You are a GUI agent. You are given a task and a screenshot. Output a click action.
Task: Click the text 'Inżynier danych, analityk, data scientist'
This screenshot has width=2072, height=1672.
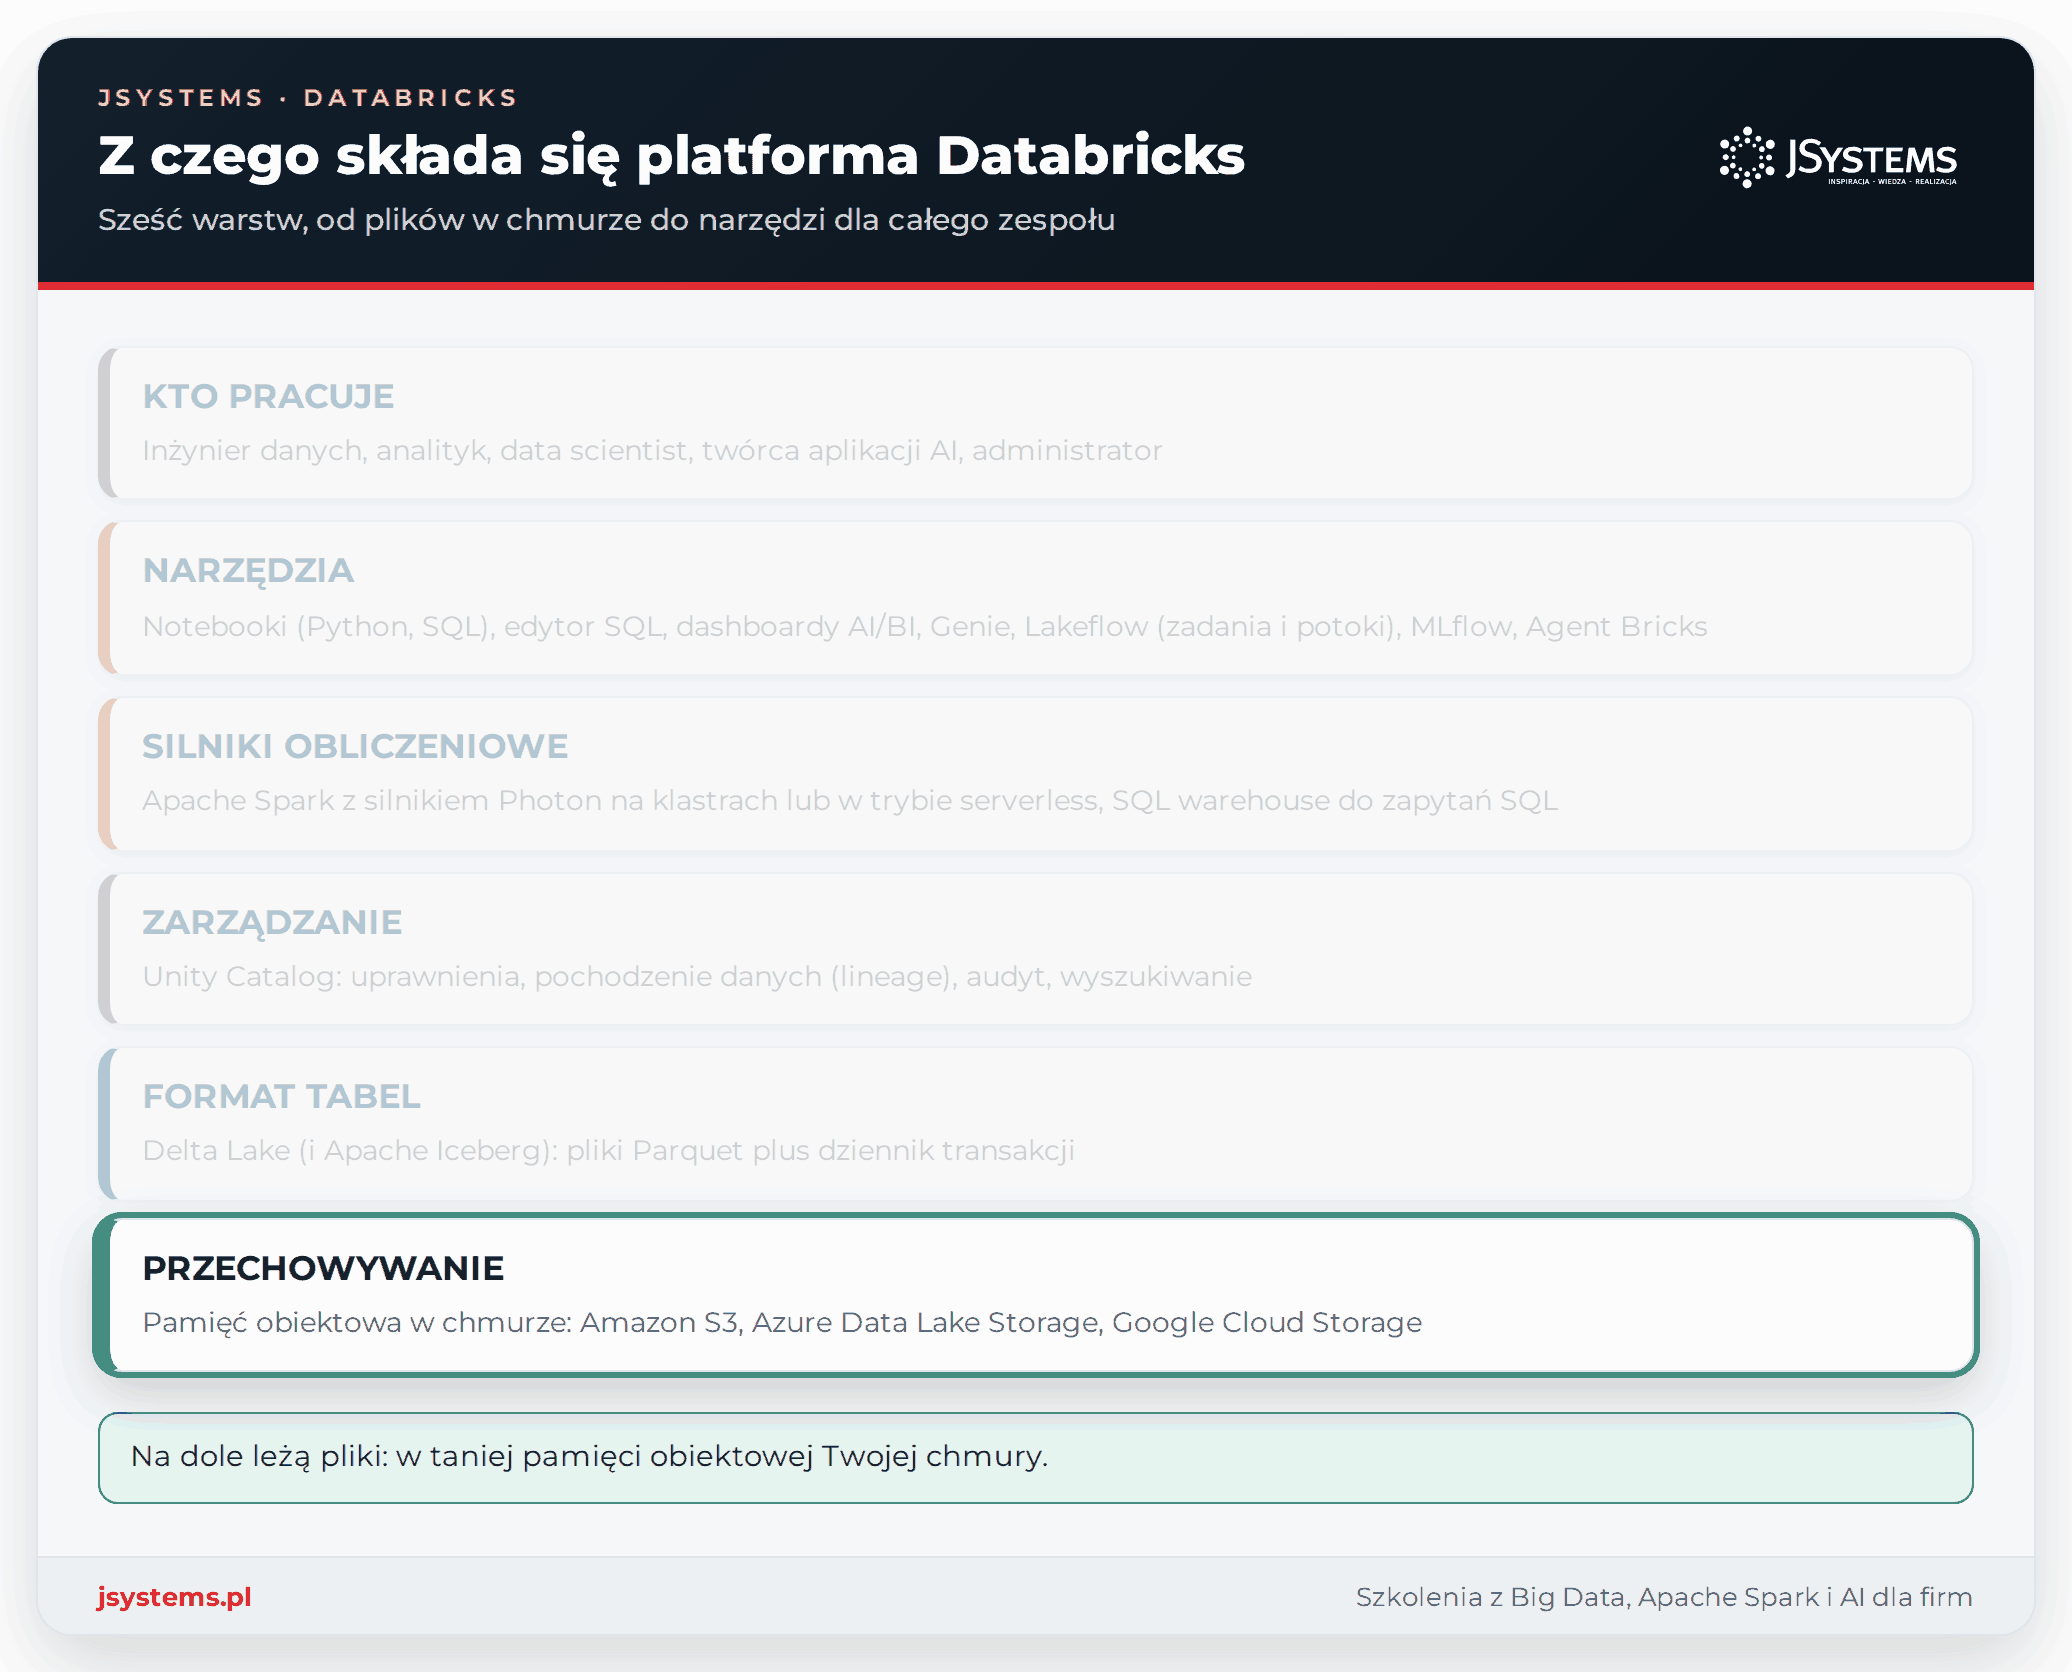652,451
